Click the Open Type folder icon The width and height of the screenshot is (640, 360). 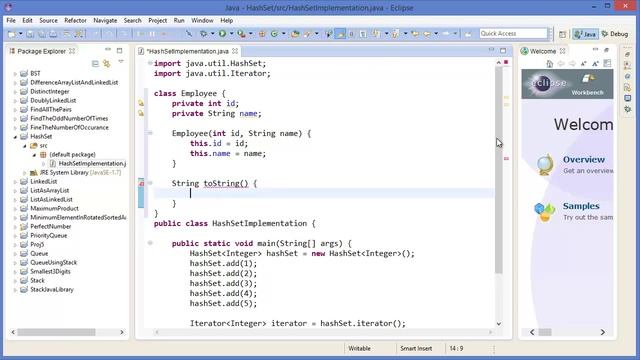(x=295, y=34)
